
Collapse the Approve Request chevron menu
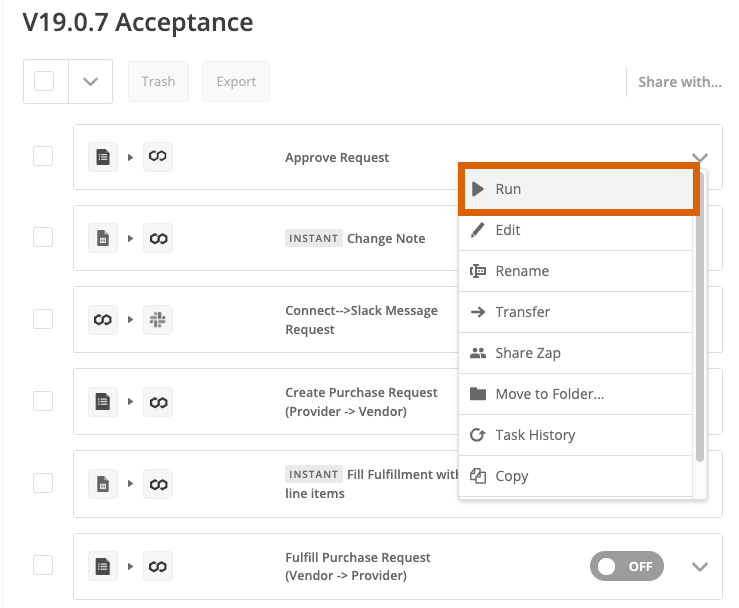[700, 157]
